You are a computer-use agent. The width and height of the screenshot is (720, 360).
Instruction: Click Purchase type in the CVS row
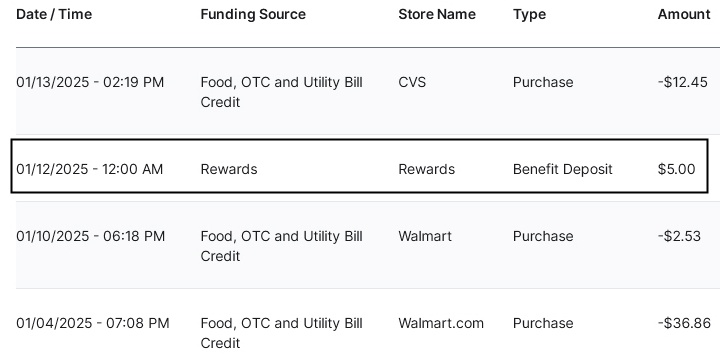543,82
